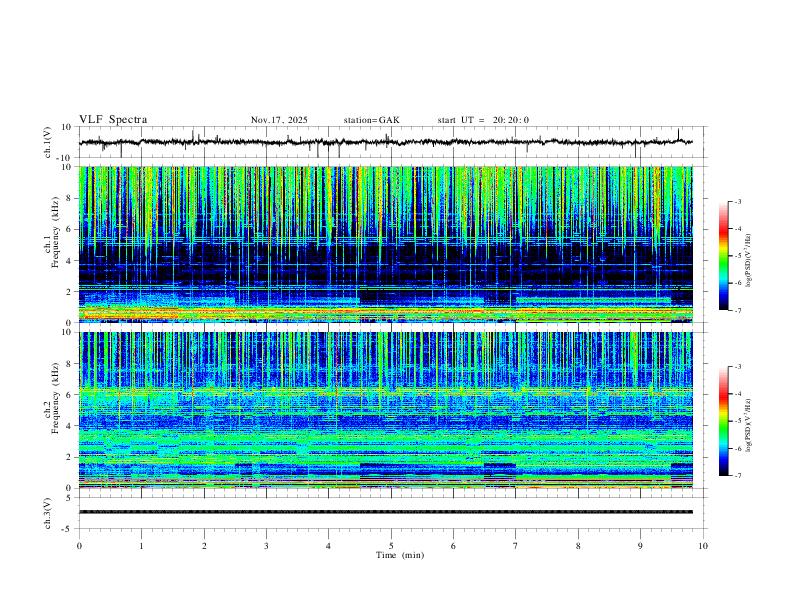Screen dimensions: 792x612
Task: Click the "VLF Spectra" title text
Action: 113,120
